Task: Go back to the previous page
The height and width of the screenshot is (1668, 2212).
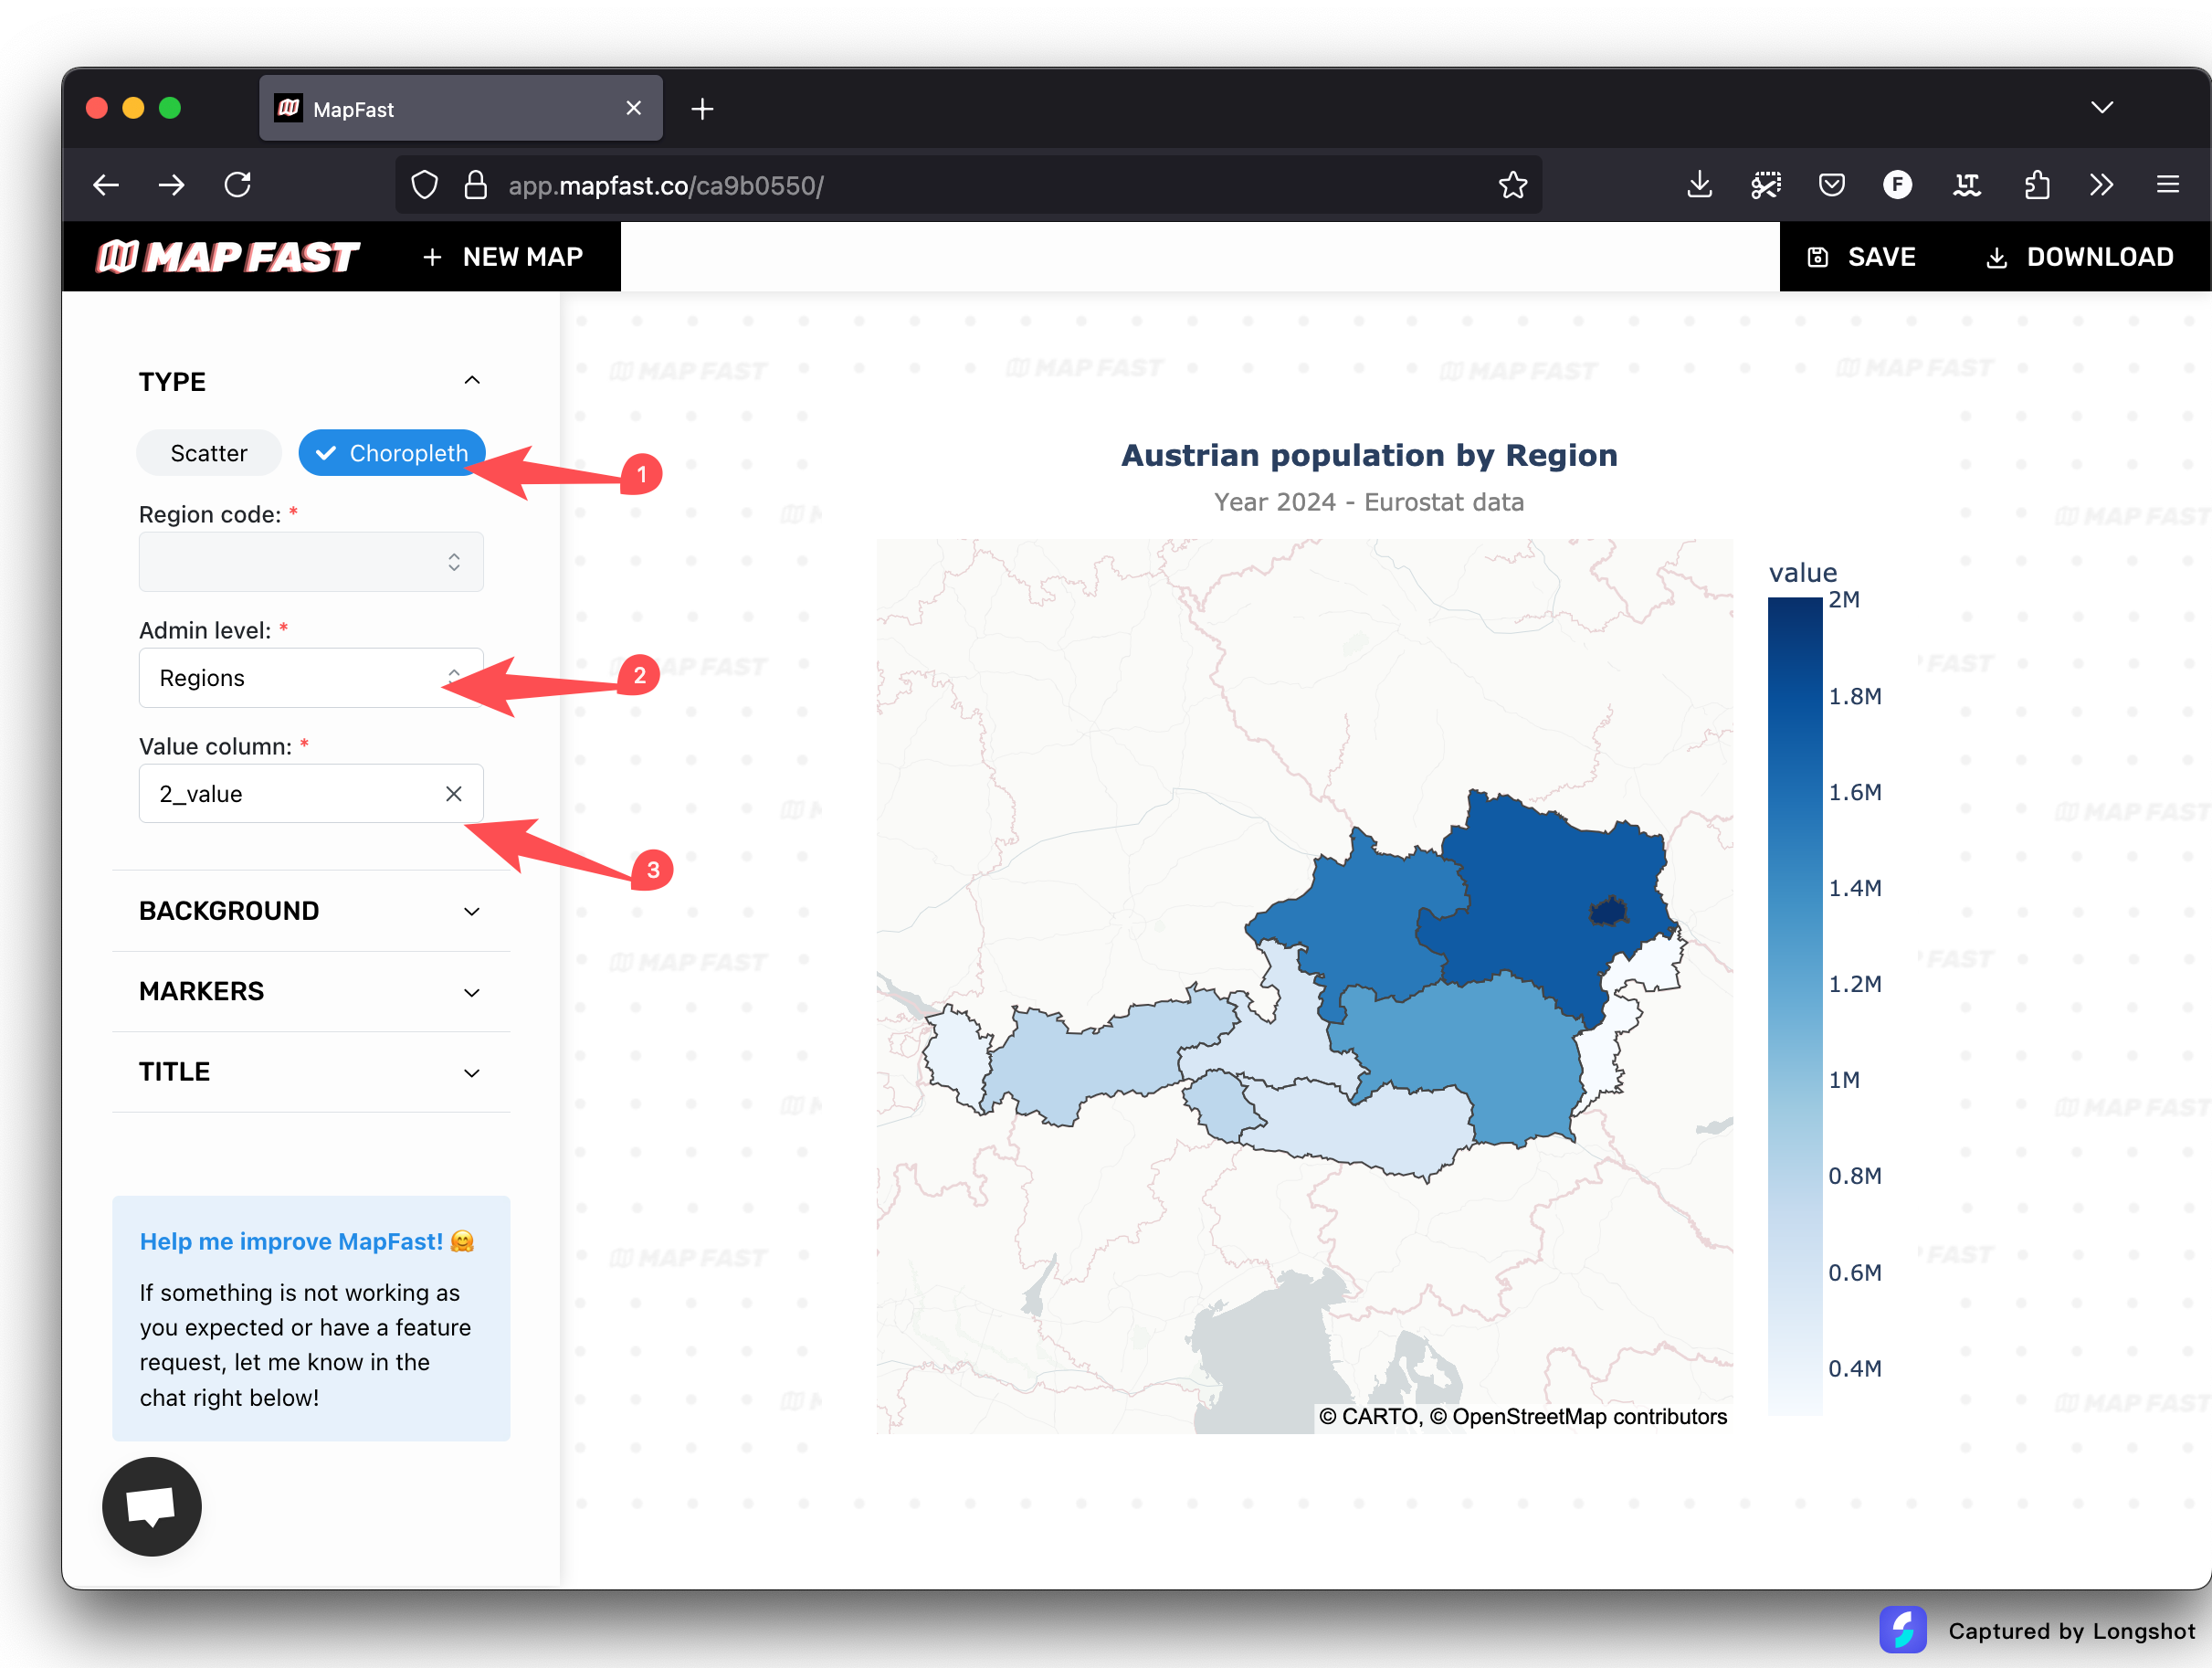Action: point(106,185)
